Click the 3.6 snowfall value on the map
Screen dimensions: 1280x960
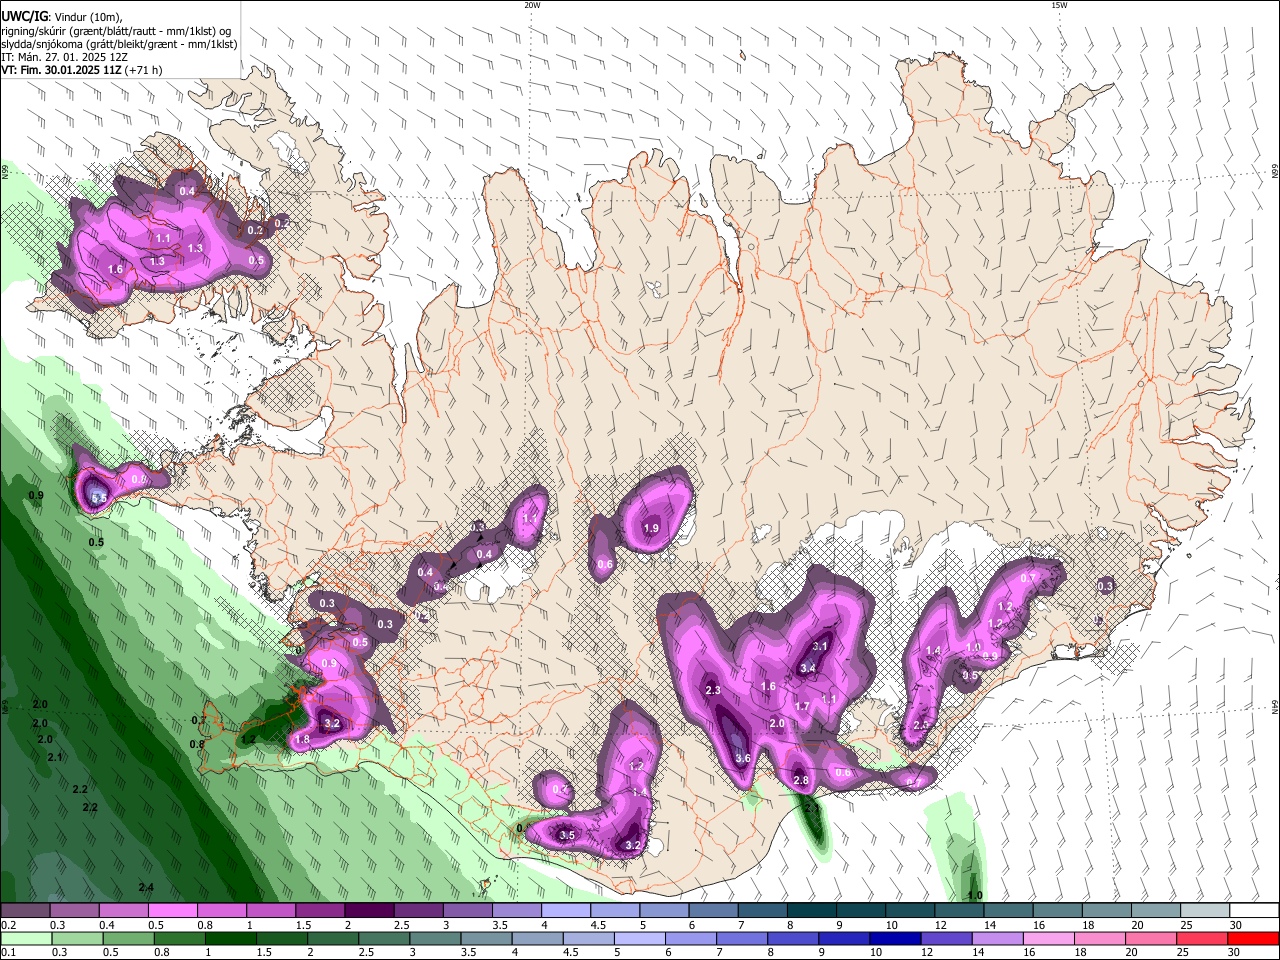coord(743,758)
